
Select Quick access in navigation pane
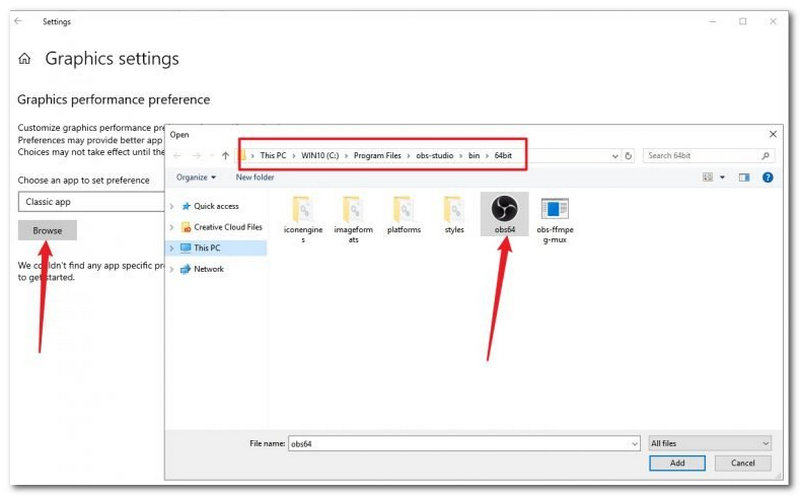[216, 206]
